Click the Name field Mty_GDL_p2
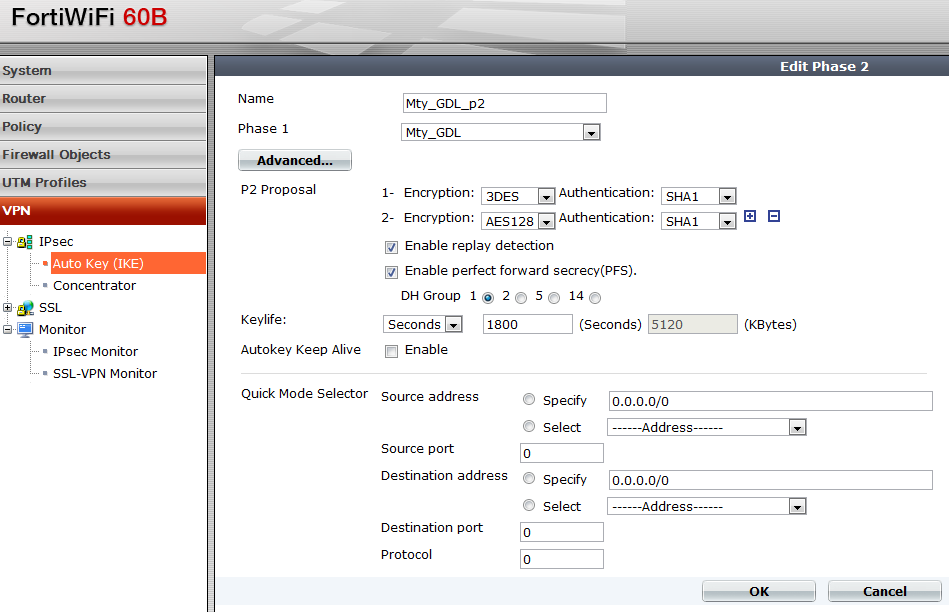This screenshot has height=612, width=949. point(505,103)
